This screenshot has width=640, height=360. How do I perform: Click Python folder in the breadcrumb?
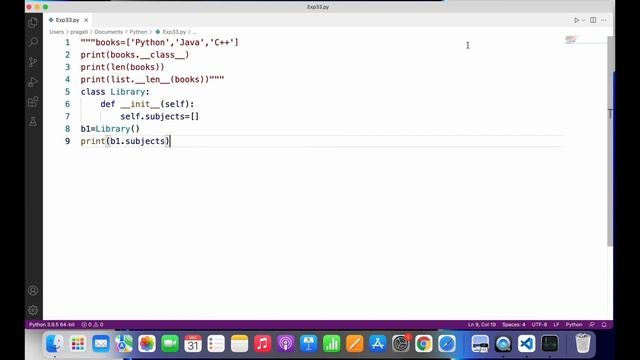click(x=138, y=32)
